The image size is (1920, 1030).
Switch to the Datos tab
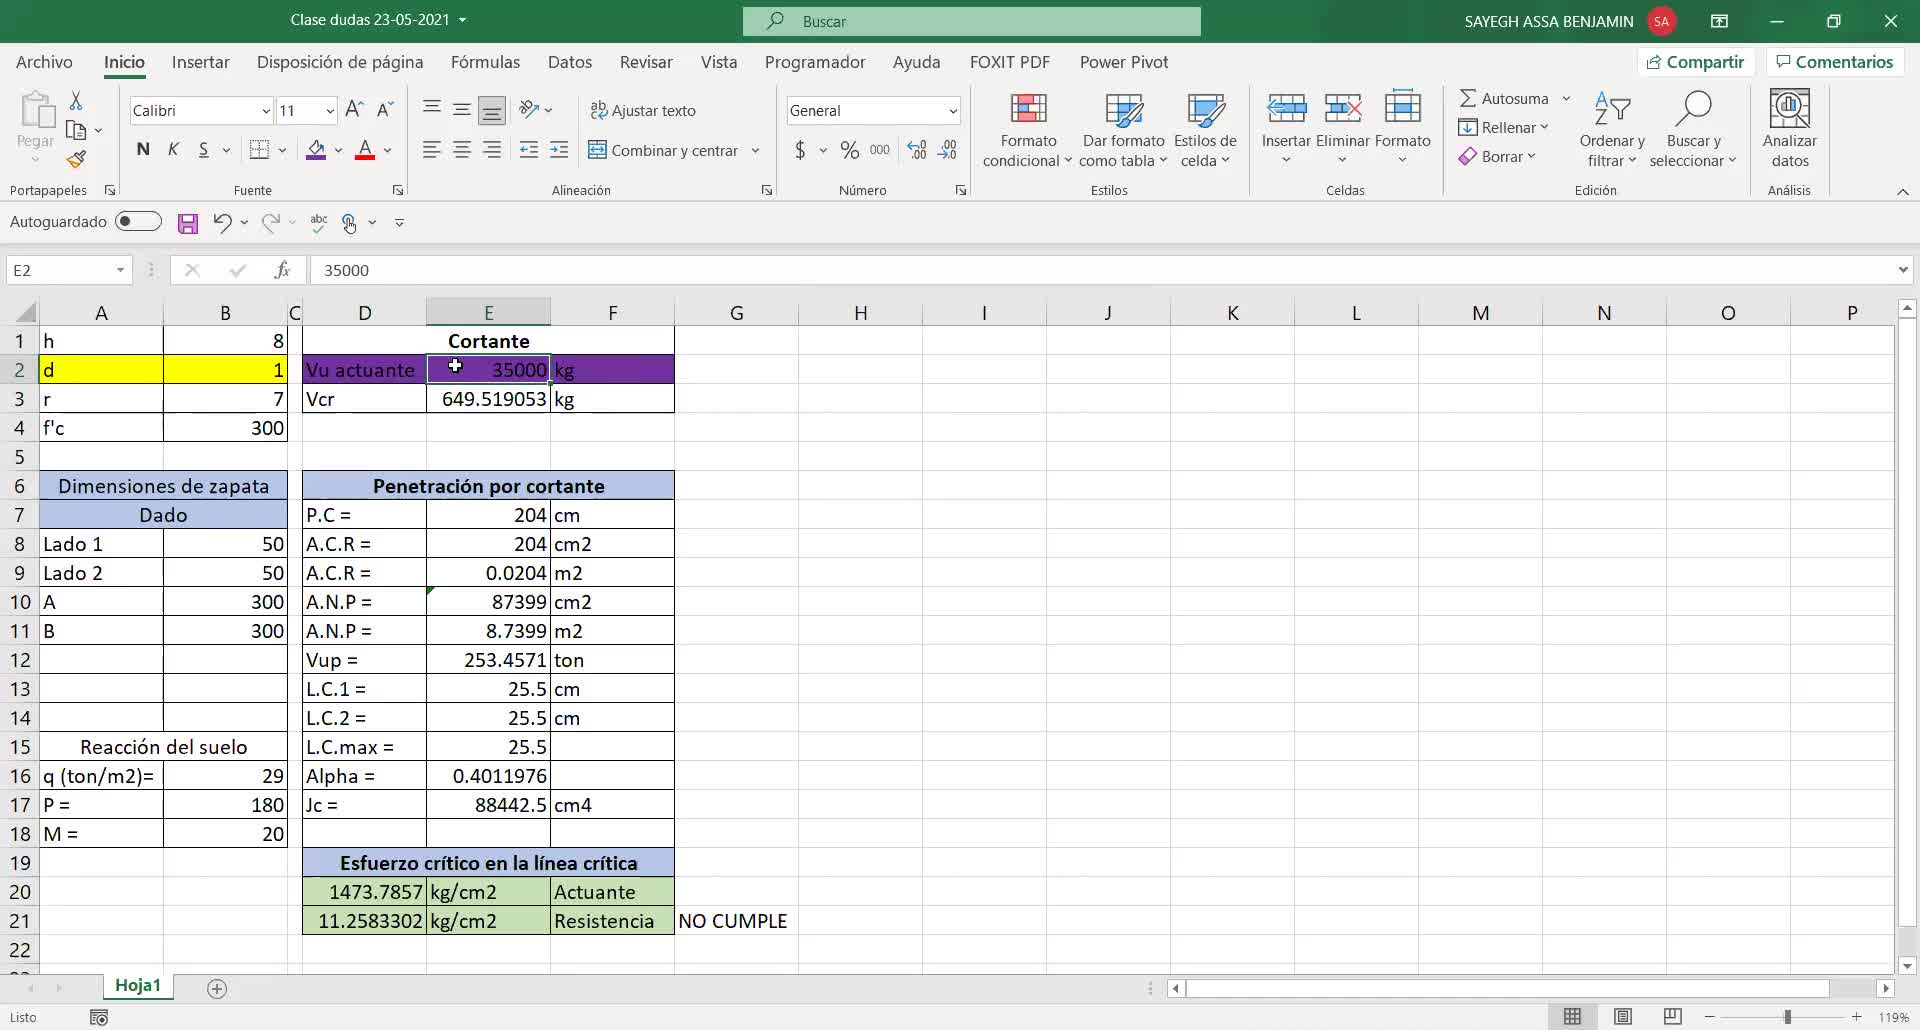coord(570,62)
